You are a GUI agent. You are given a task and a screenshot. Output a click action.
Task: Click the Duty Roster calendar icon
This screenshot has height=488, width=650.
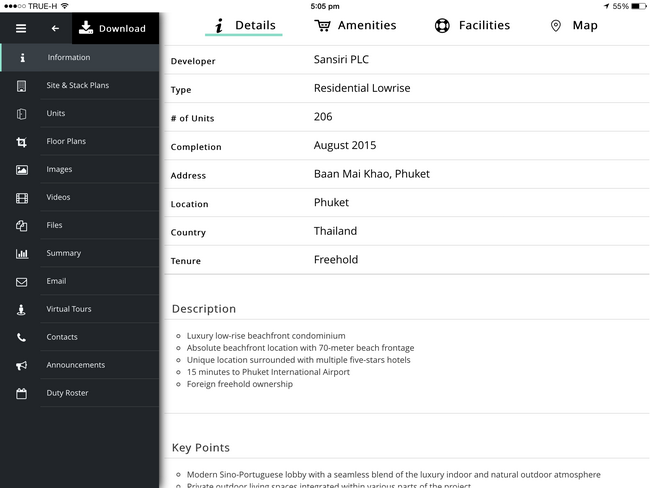(x=22, y=393)
